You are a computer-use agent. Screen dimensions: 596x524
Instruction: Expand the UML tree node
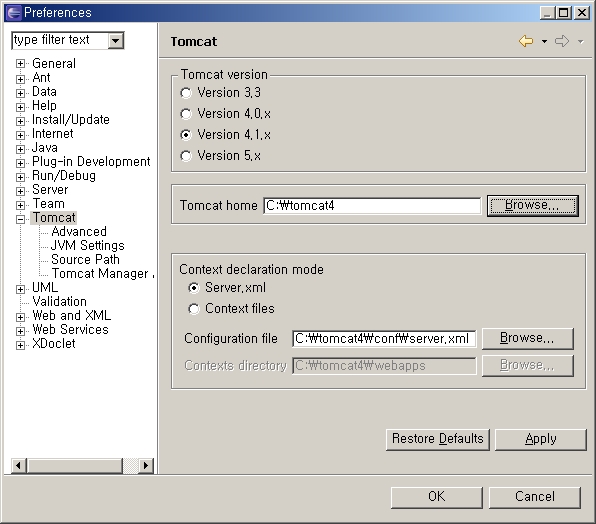coord(21,289)
